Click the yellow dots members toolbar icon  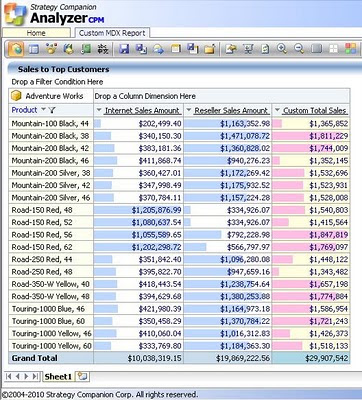click(x=51, y=49)
